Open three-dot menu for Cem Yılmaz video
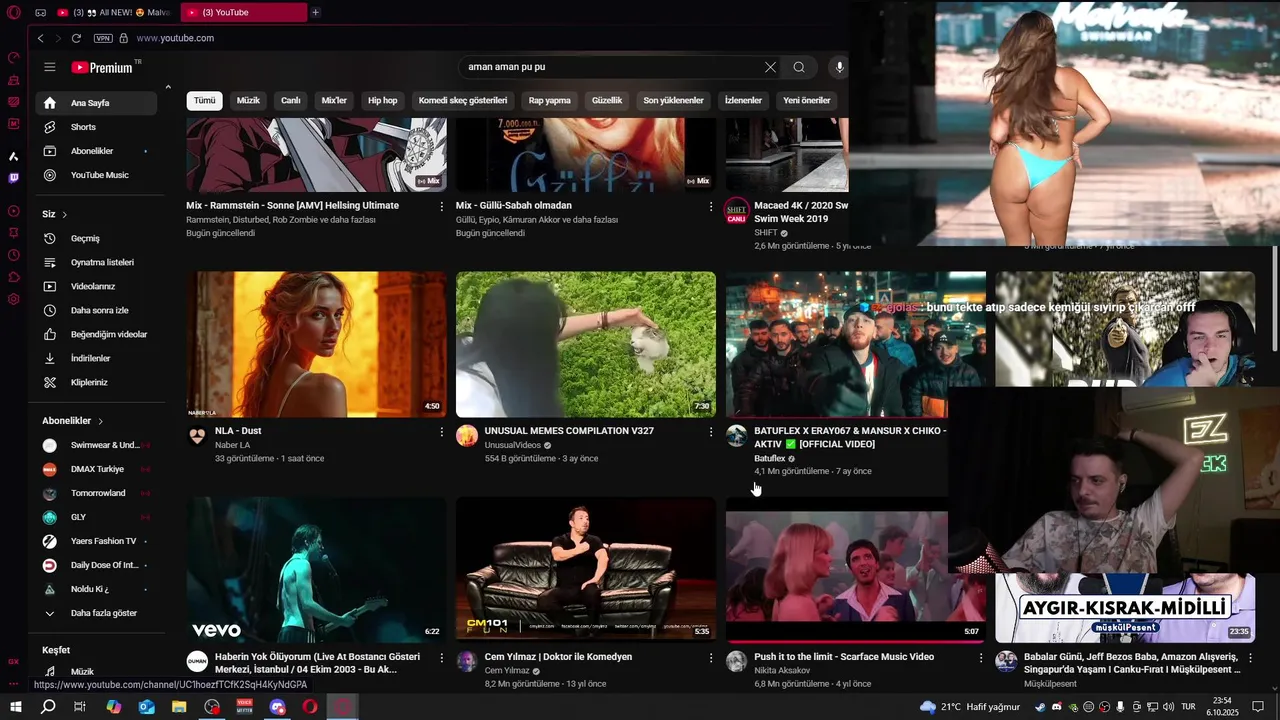Screen dimensions: 1280x720 (711, 658)
